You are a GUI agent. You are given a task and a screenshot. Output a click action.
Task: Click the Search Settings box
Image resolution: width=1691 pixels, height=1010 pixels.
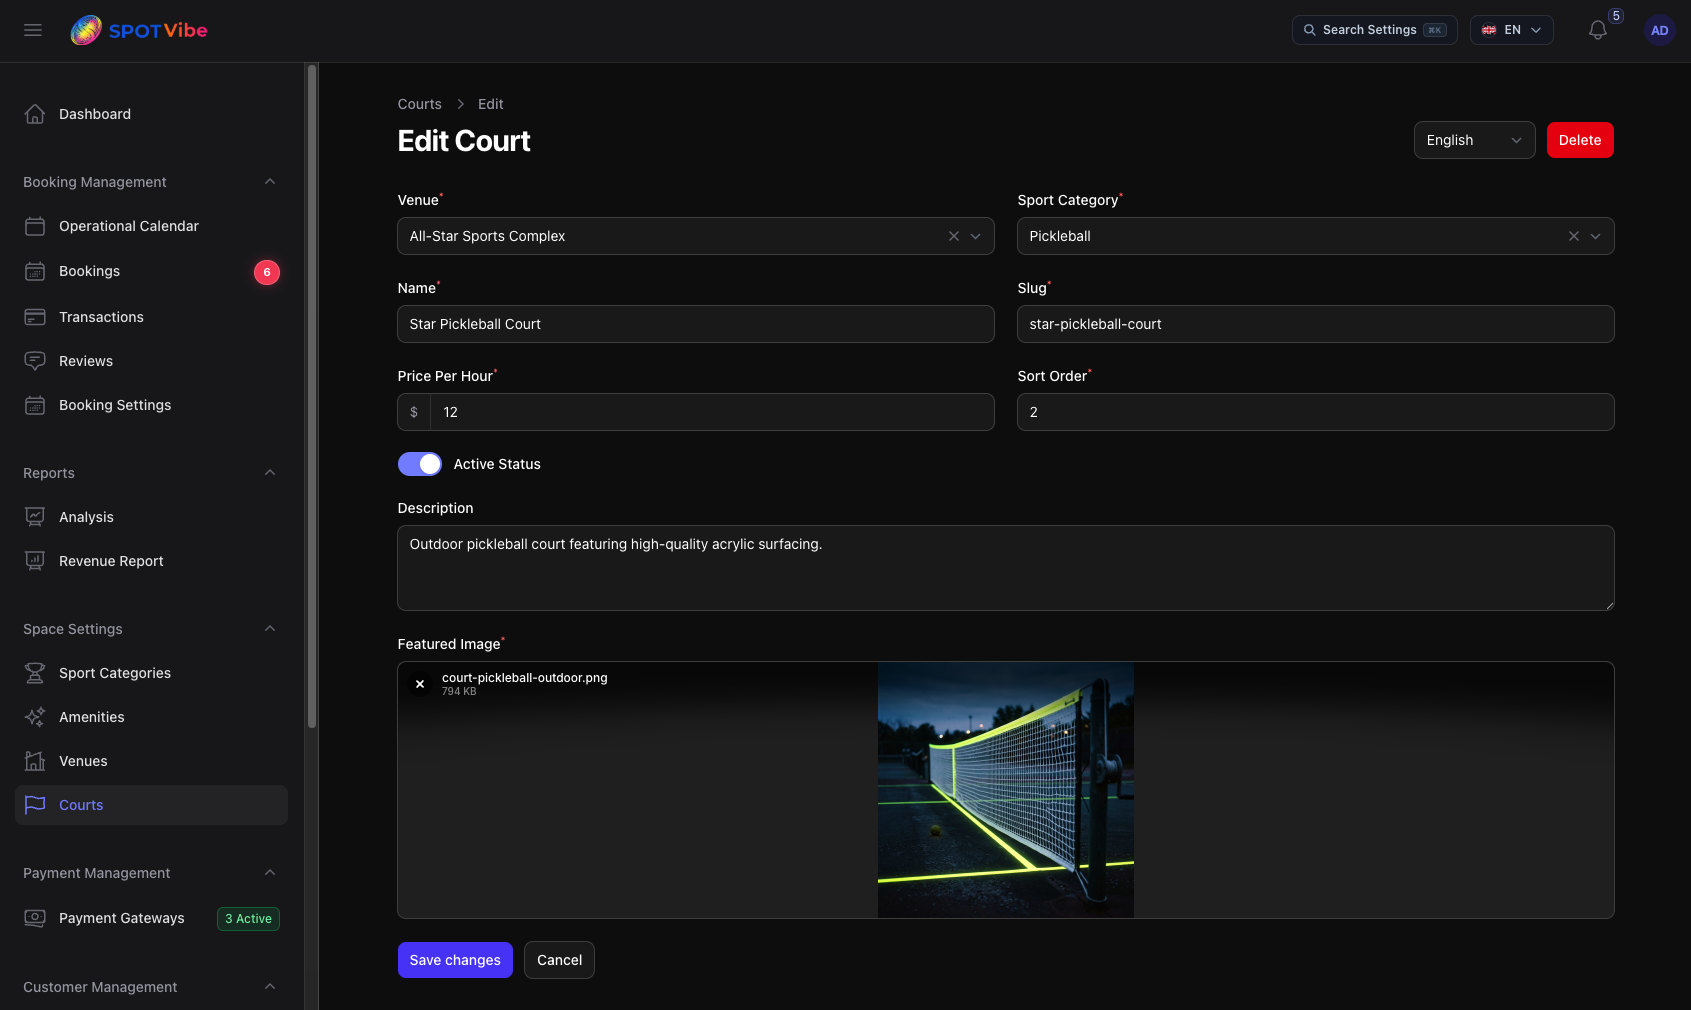click(1374, 30)
